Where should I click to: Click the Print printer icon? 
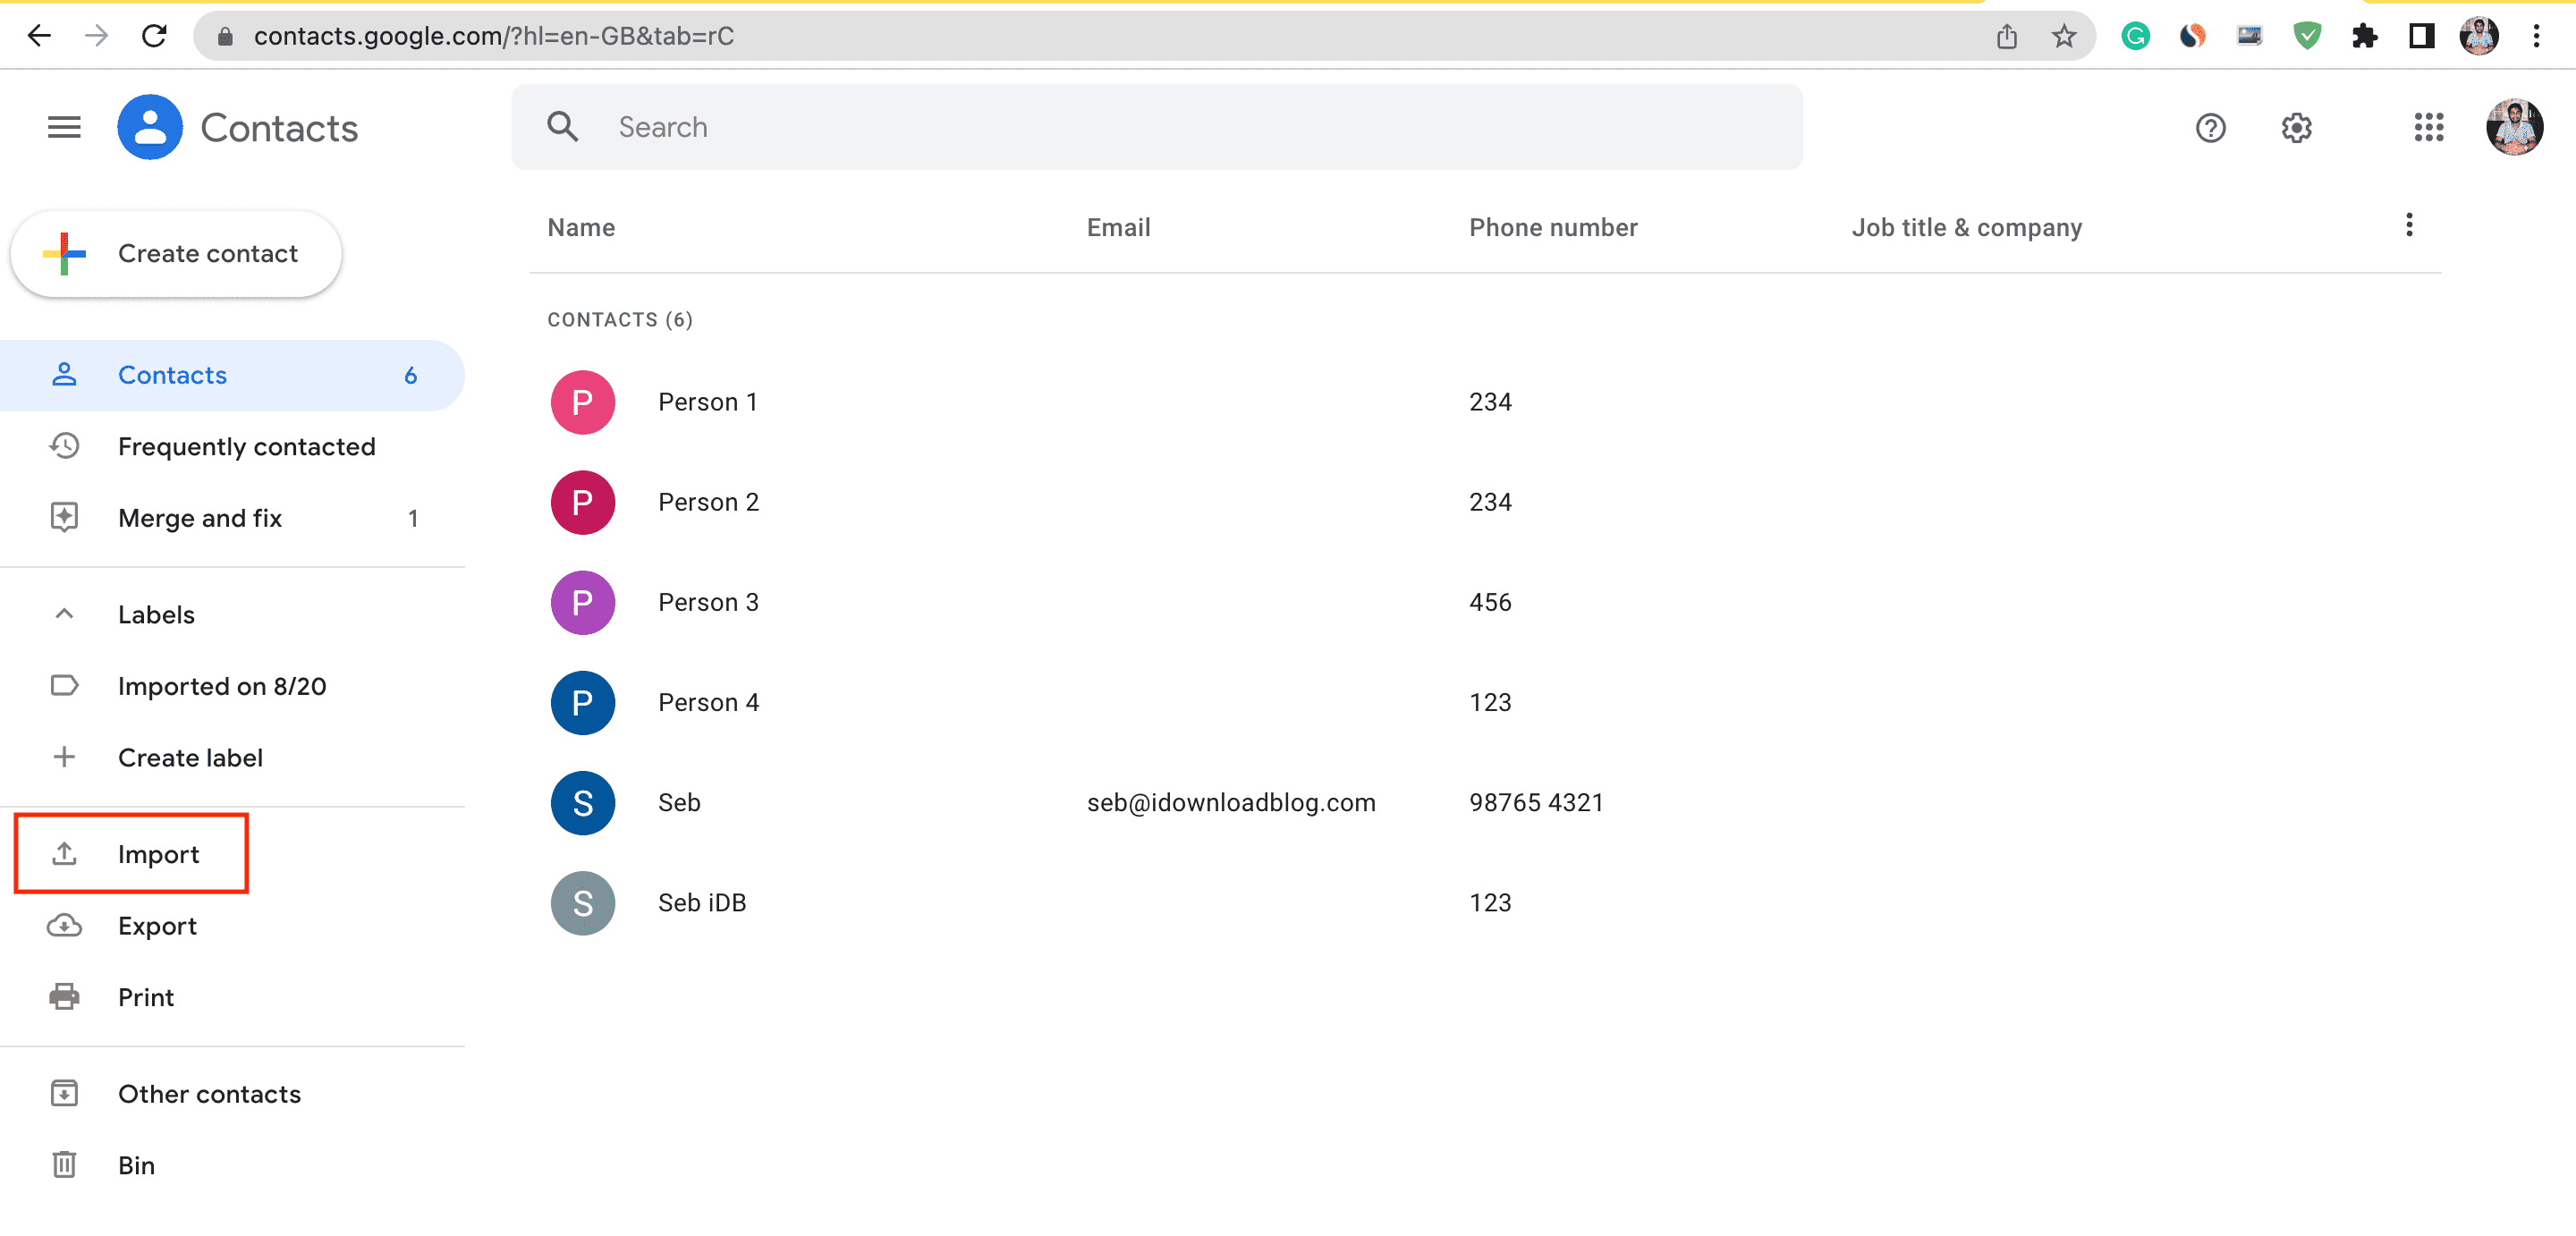pos(64,997)
